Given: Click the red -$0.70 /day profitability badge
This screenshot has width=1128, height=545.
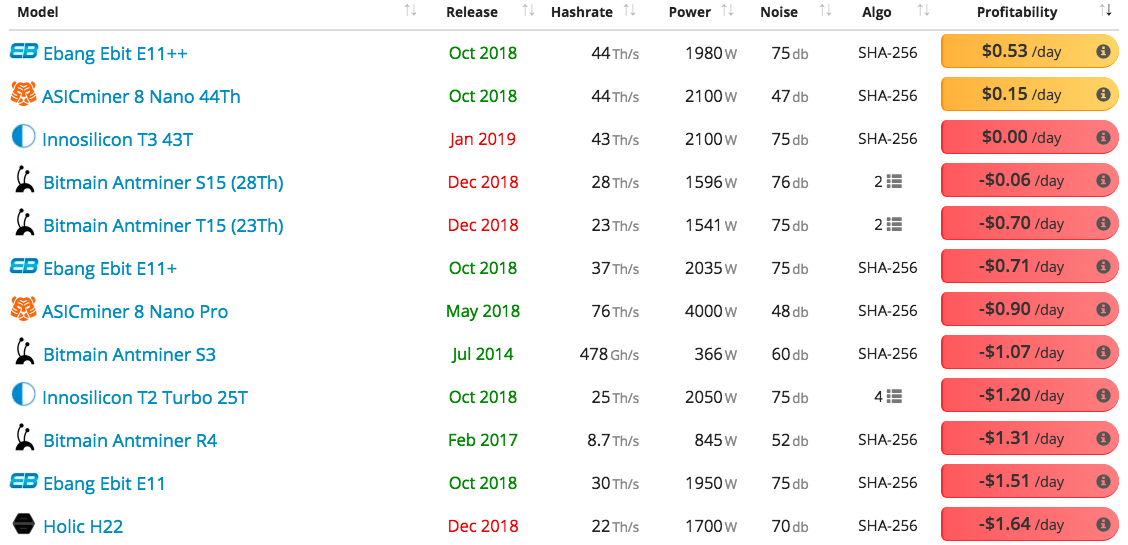Looking at the screenshot, I should tap(1029, 224).
